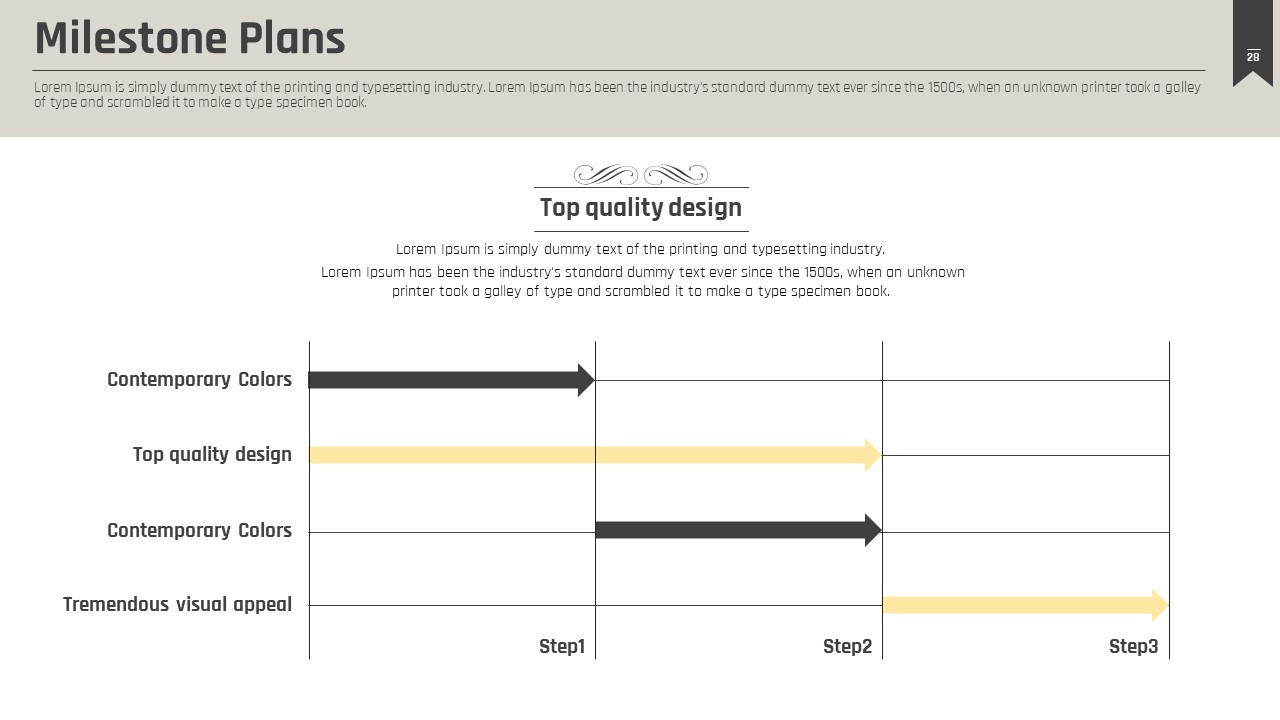
Task: Select "Top quality design" label beside yellow arrow
Action: (212, 454)
